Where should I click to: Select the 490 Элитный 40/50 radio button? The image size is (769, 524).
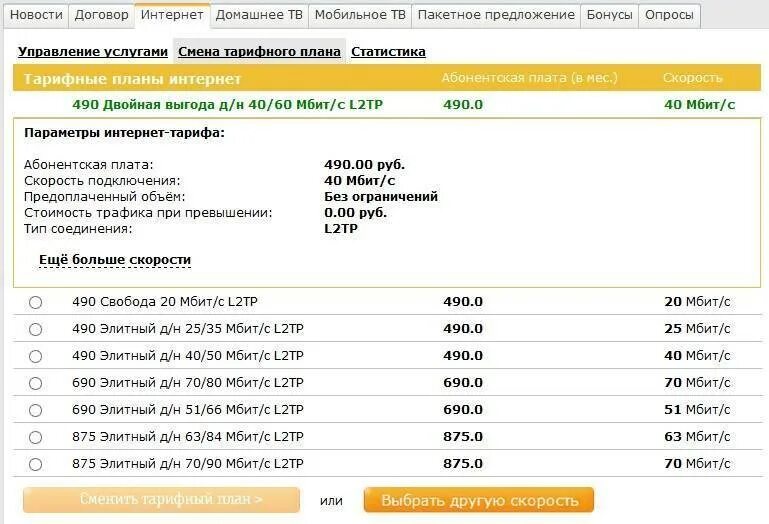click(35, 356)
